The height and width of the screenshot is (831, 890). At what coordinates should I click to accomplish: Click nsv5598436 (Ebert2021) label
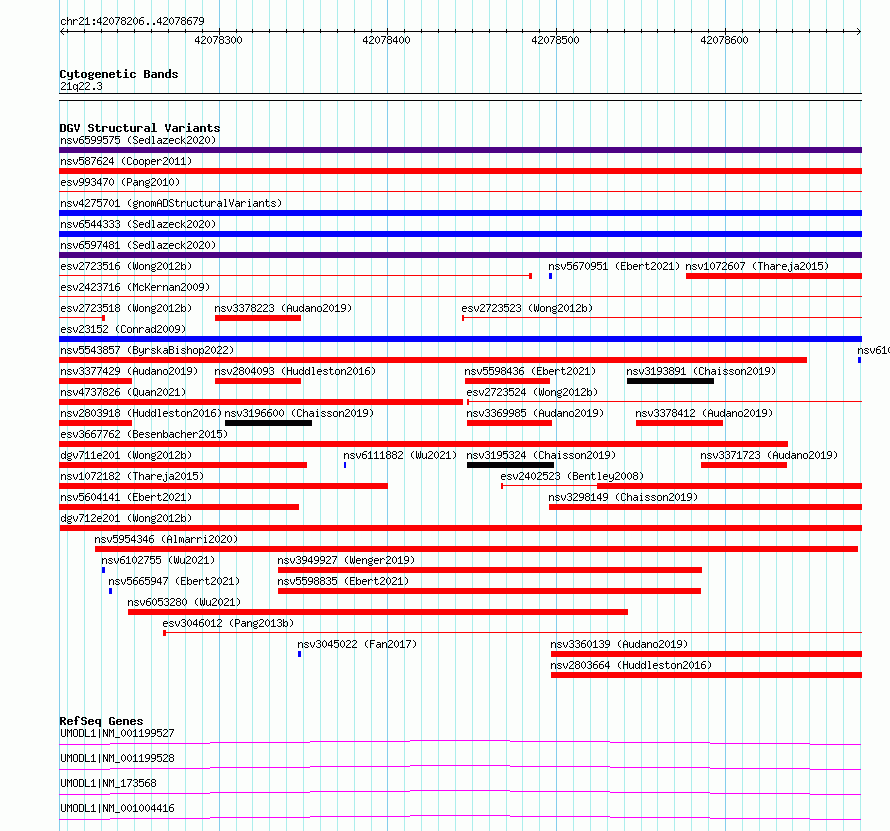coord(530,371)
